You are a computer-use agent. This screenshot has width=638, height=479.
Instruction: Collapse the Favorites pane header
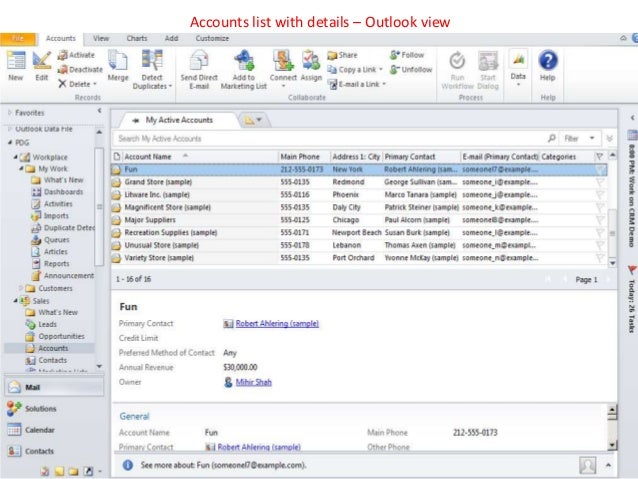pos(98,113)
